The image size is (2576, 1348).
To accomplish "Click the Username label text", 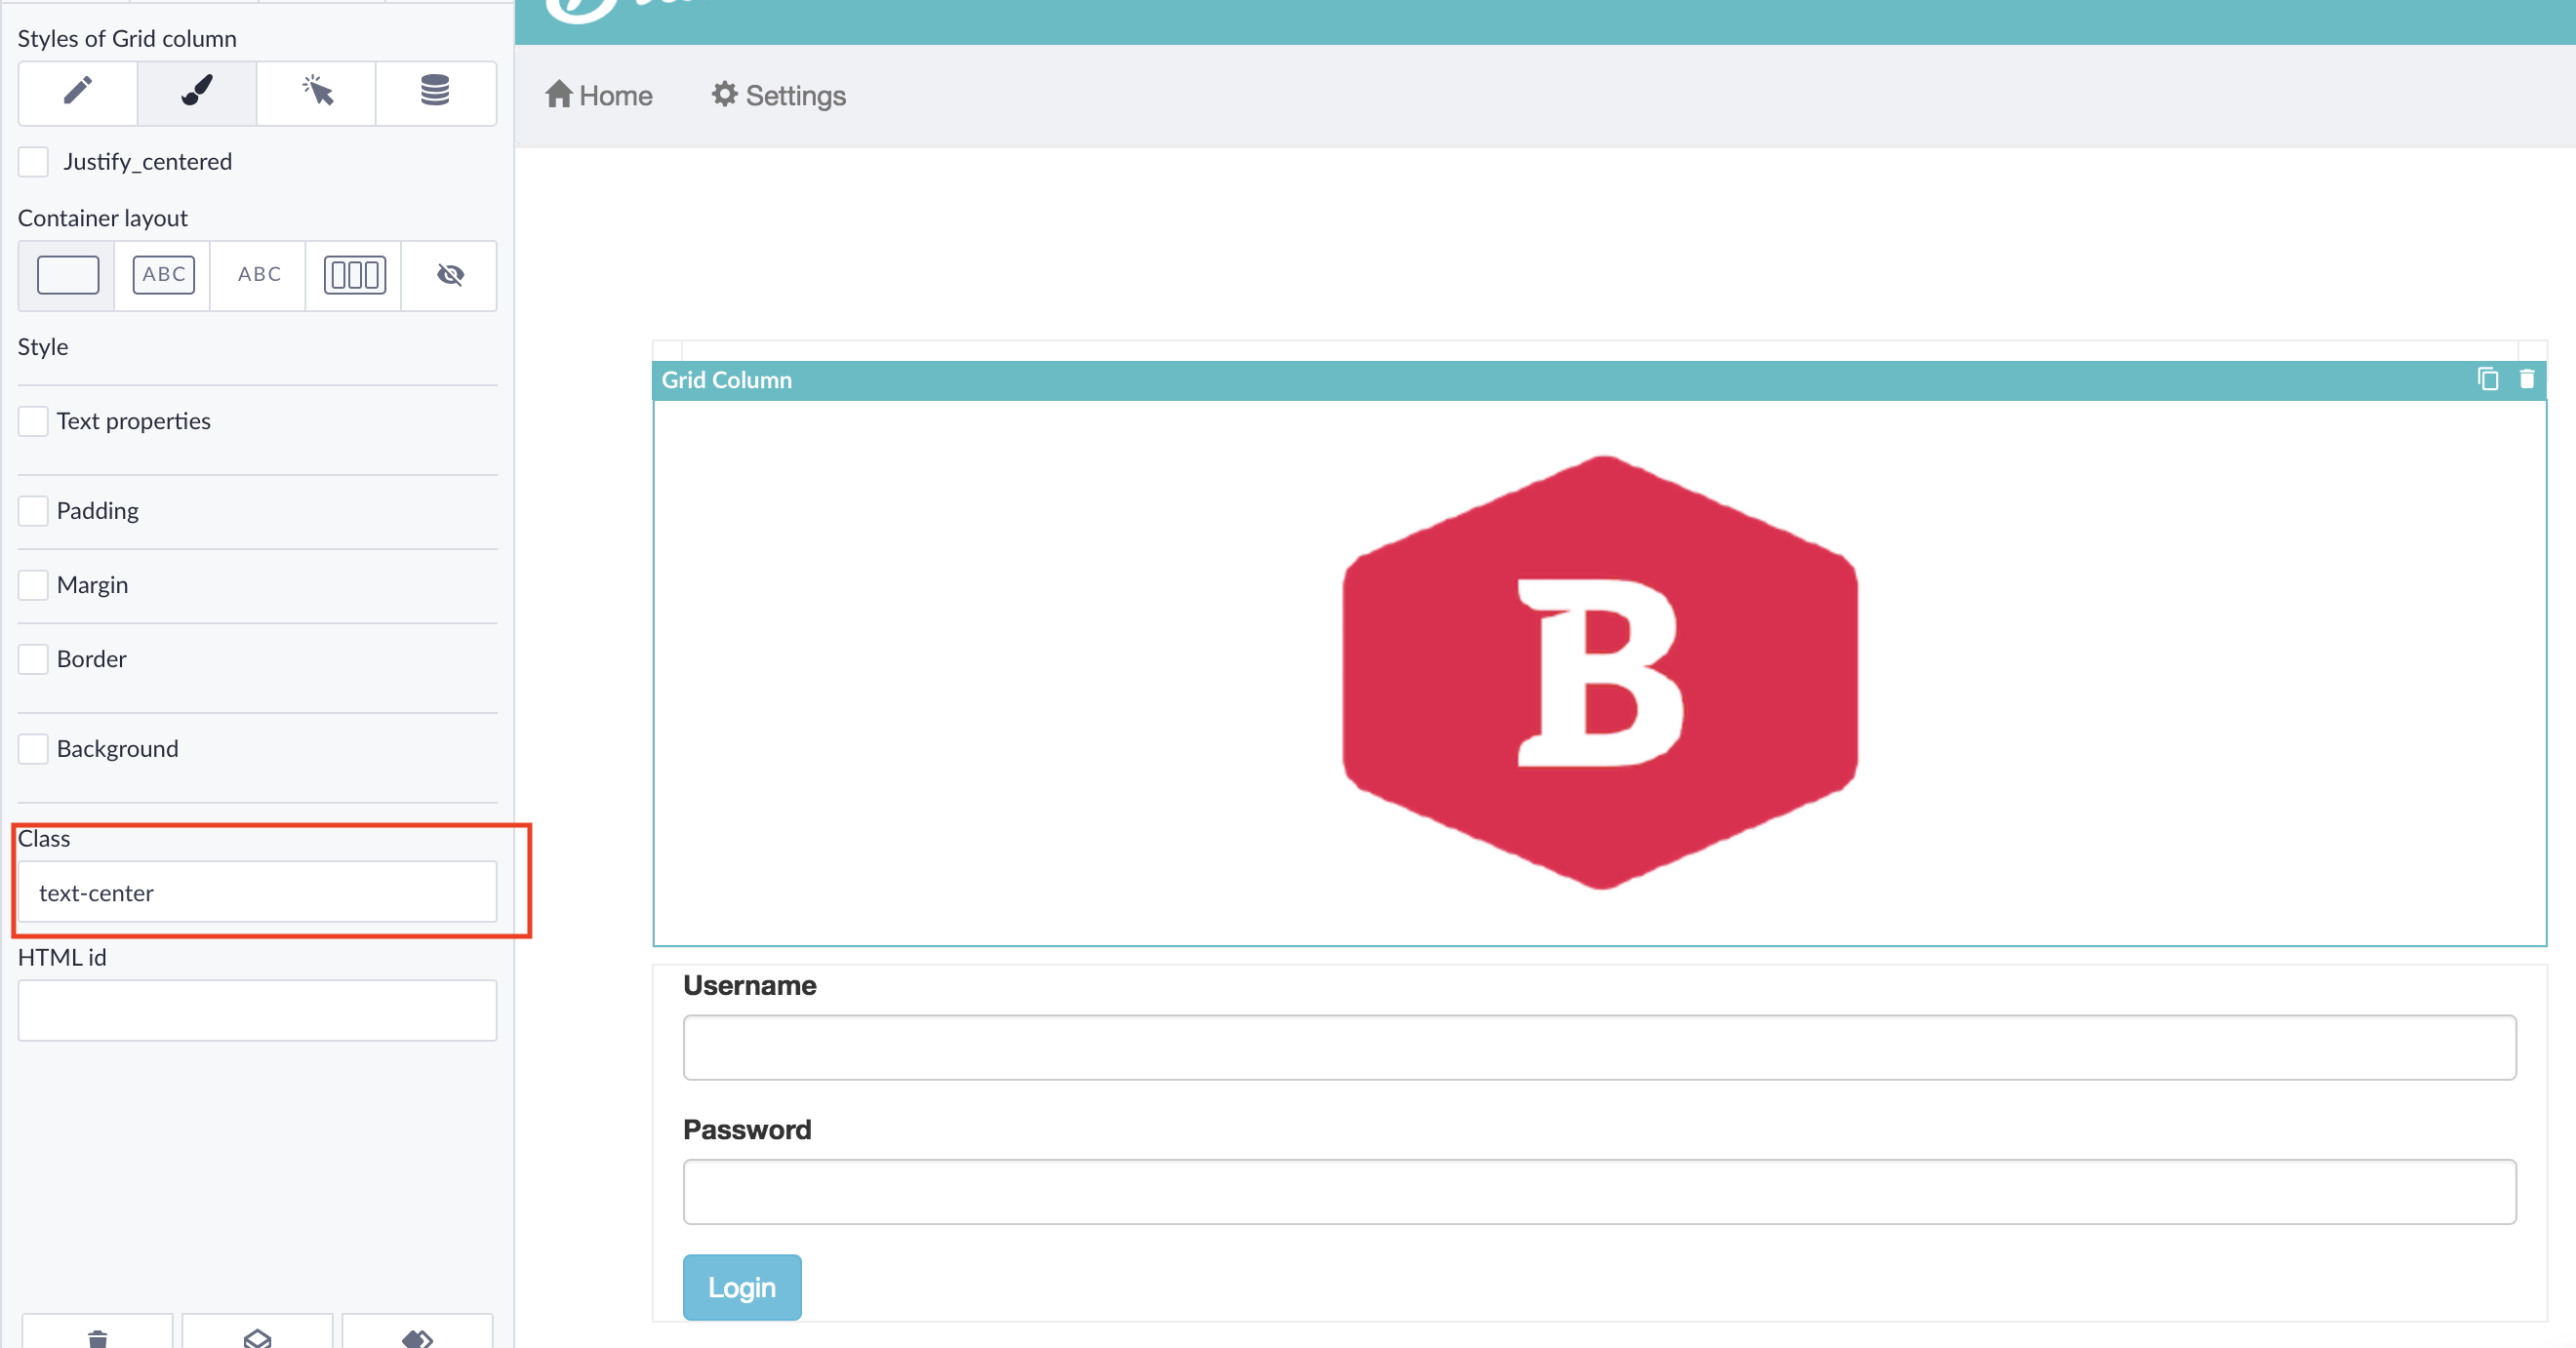I will pos(749,985).
